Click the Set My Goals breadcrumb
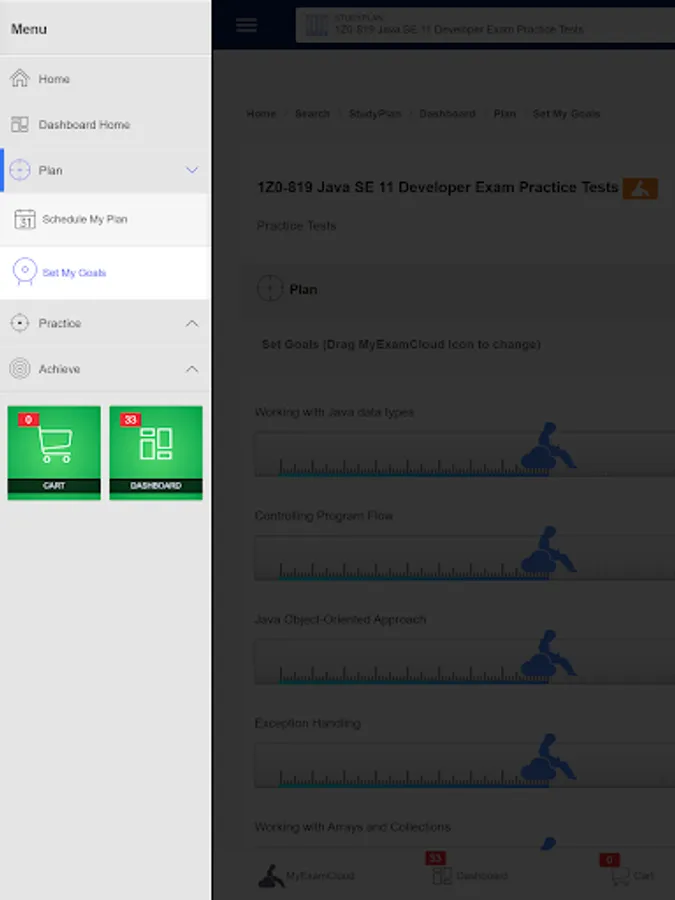Image resolution: width=675 pixels, height=900 pixels. click(x=566, y=114)
